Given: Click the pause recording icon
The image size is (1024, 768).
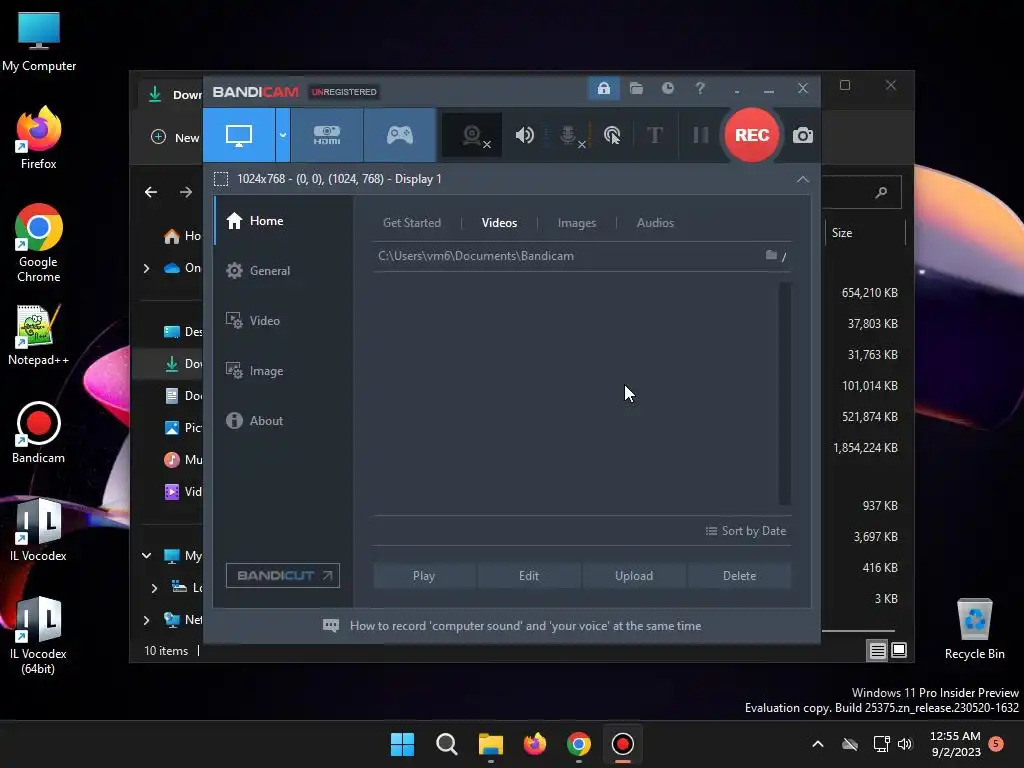Looking at the screenshot, I should tap(701, 135).
